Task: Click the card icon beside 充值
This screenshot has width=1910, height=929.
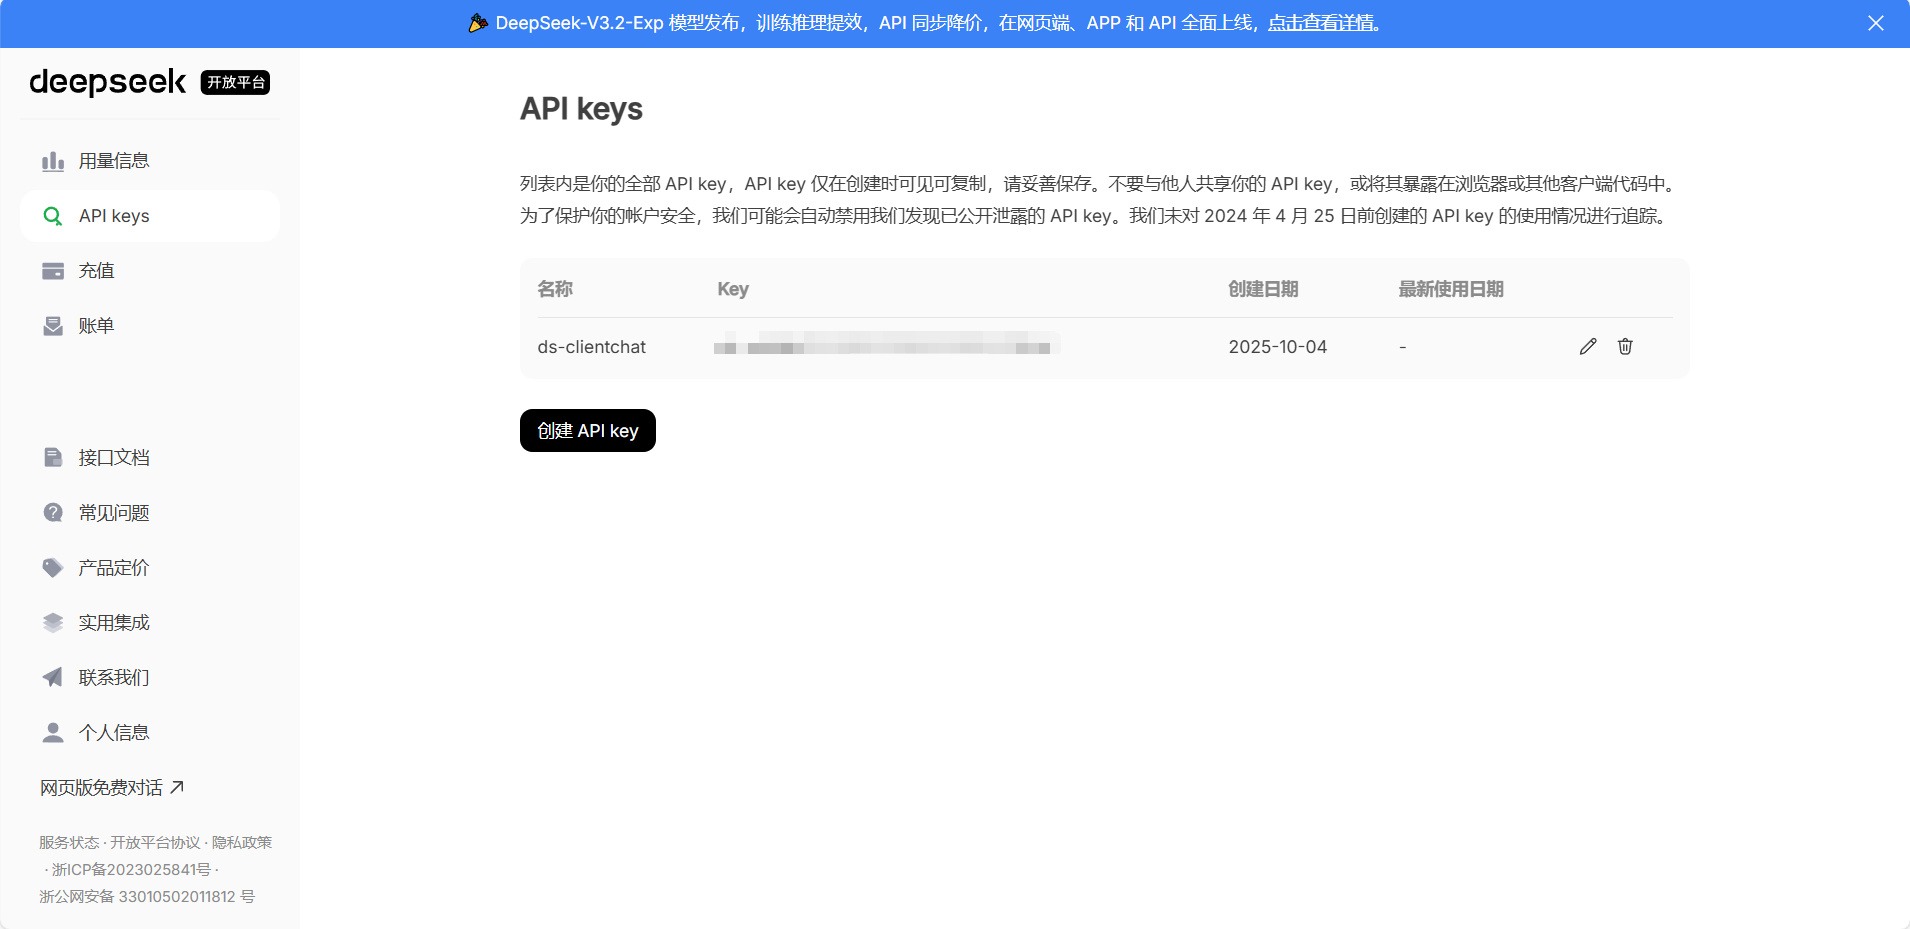Action: (53, 271)
